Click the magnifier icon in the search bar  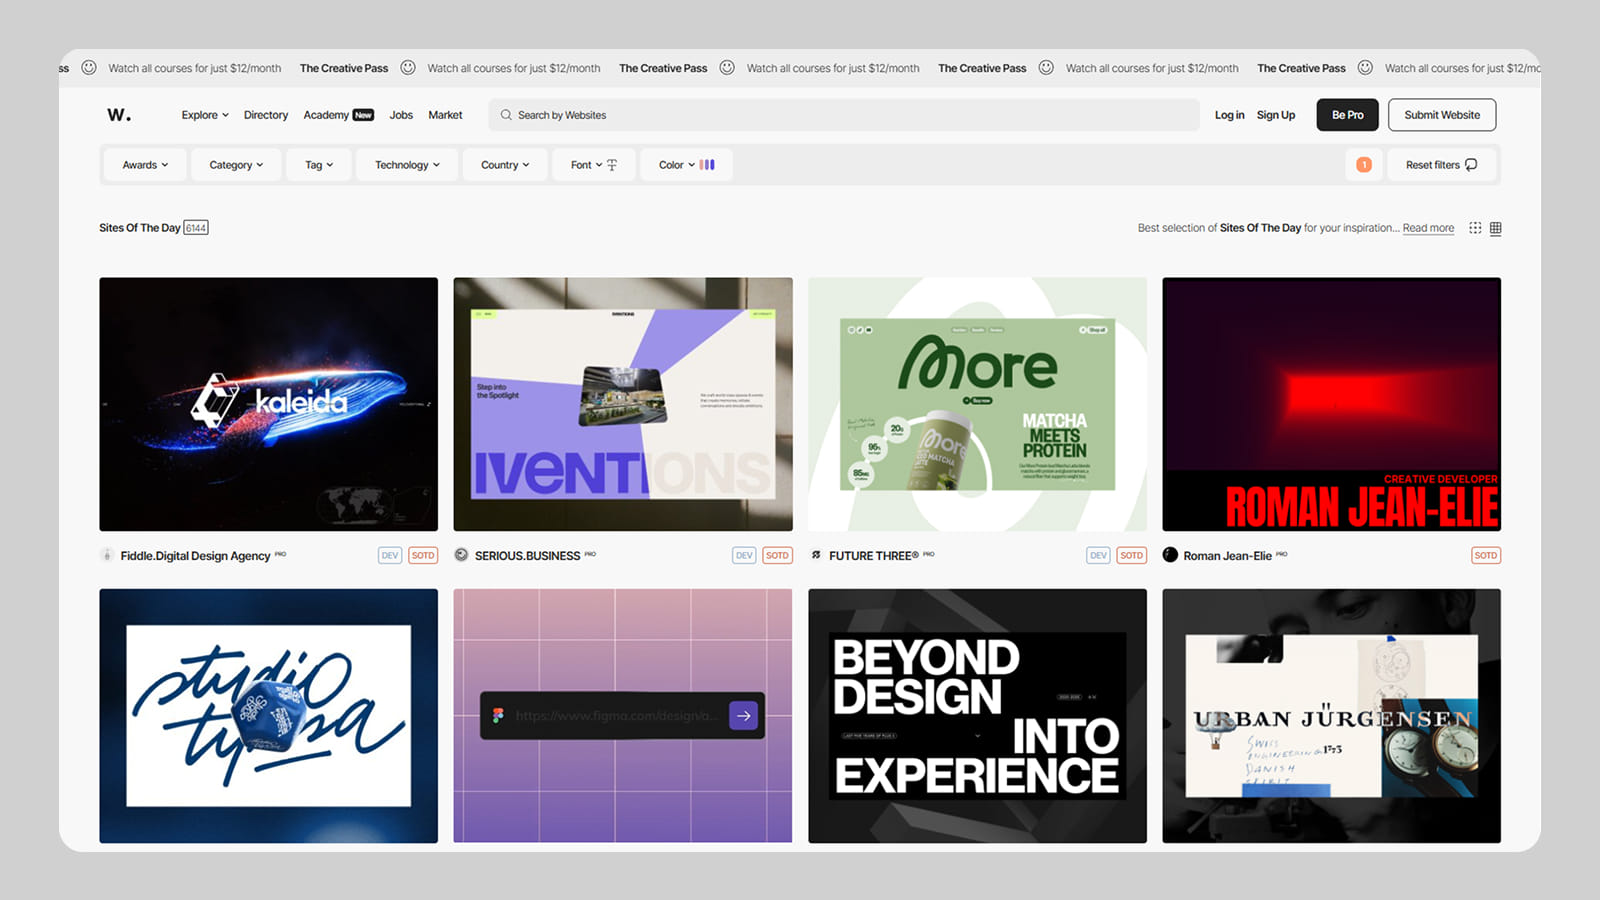(x=506, y=115)
